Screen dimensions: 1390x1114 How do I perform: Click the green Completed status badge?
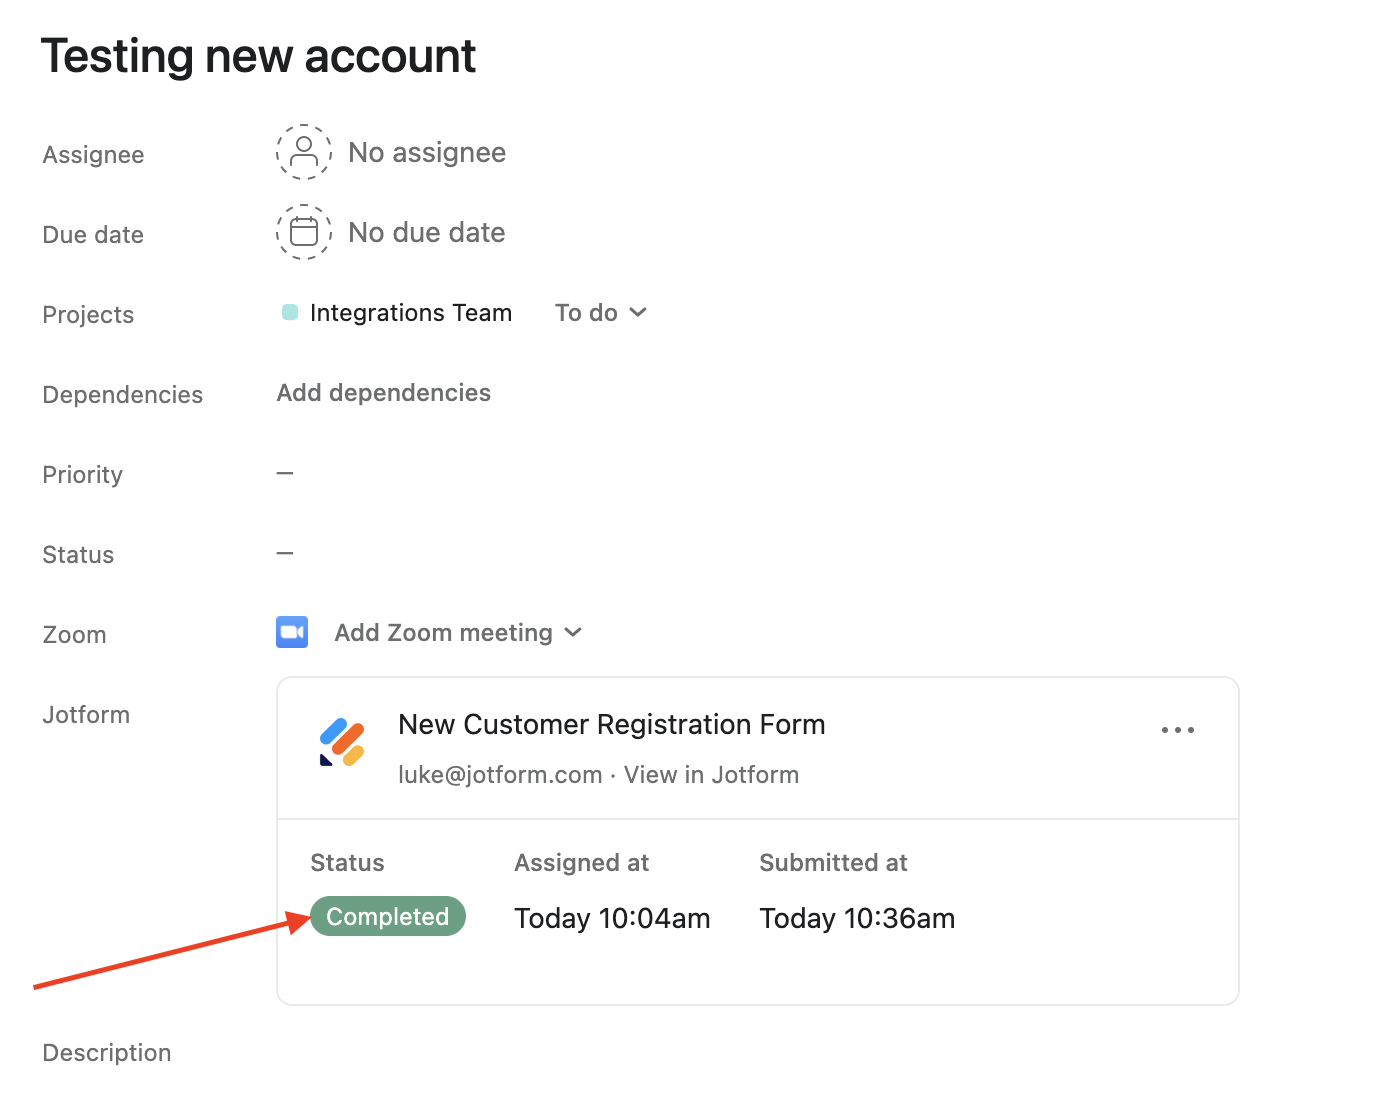click(x=388, y=916)
